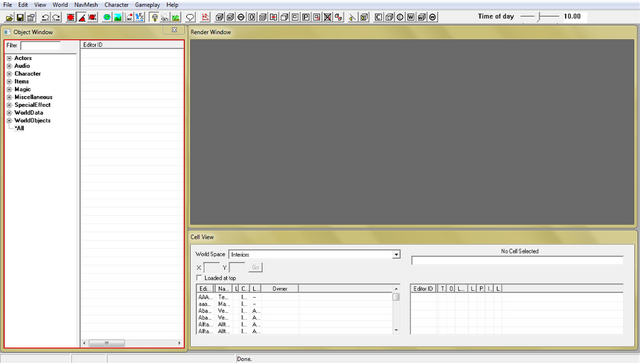
Task: Open the View menu
Action: pos(40,5)
